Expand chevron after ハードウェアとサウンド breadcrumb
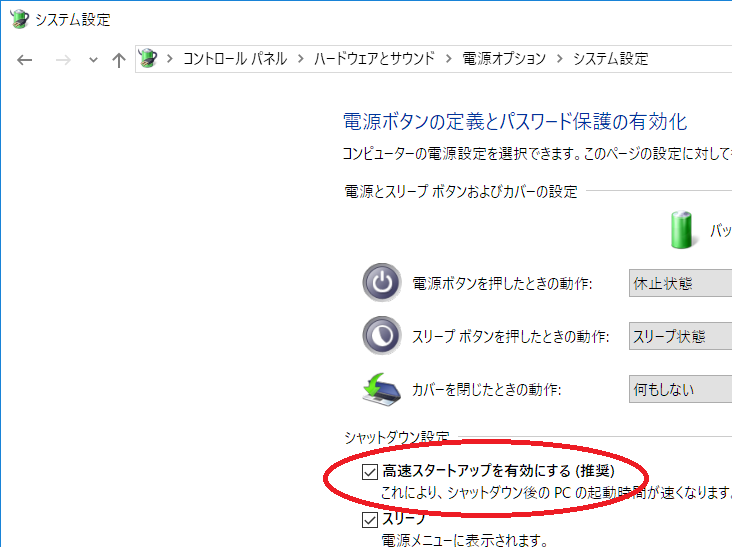 click(449, 59)
